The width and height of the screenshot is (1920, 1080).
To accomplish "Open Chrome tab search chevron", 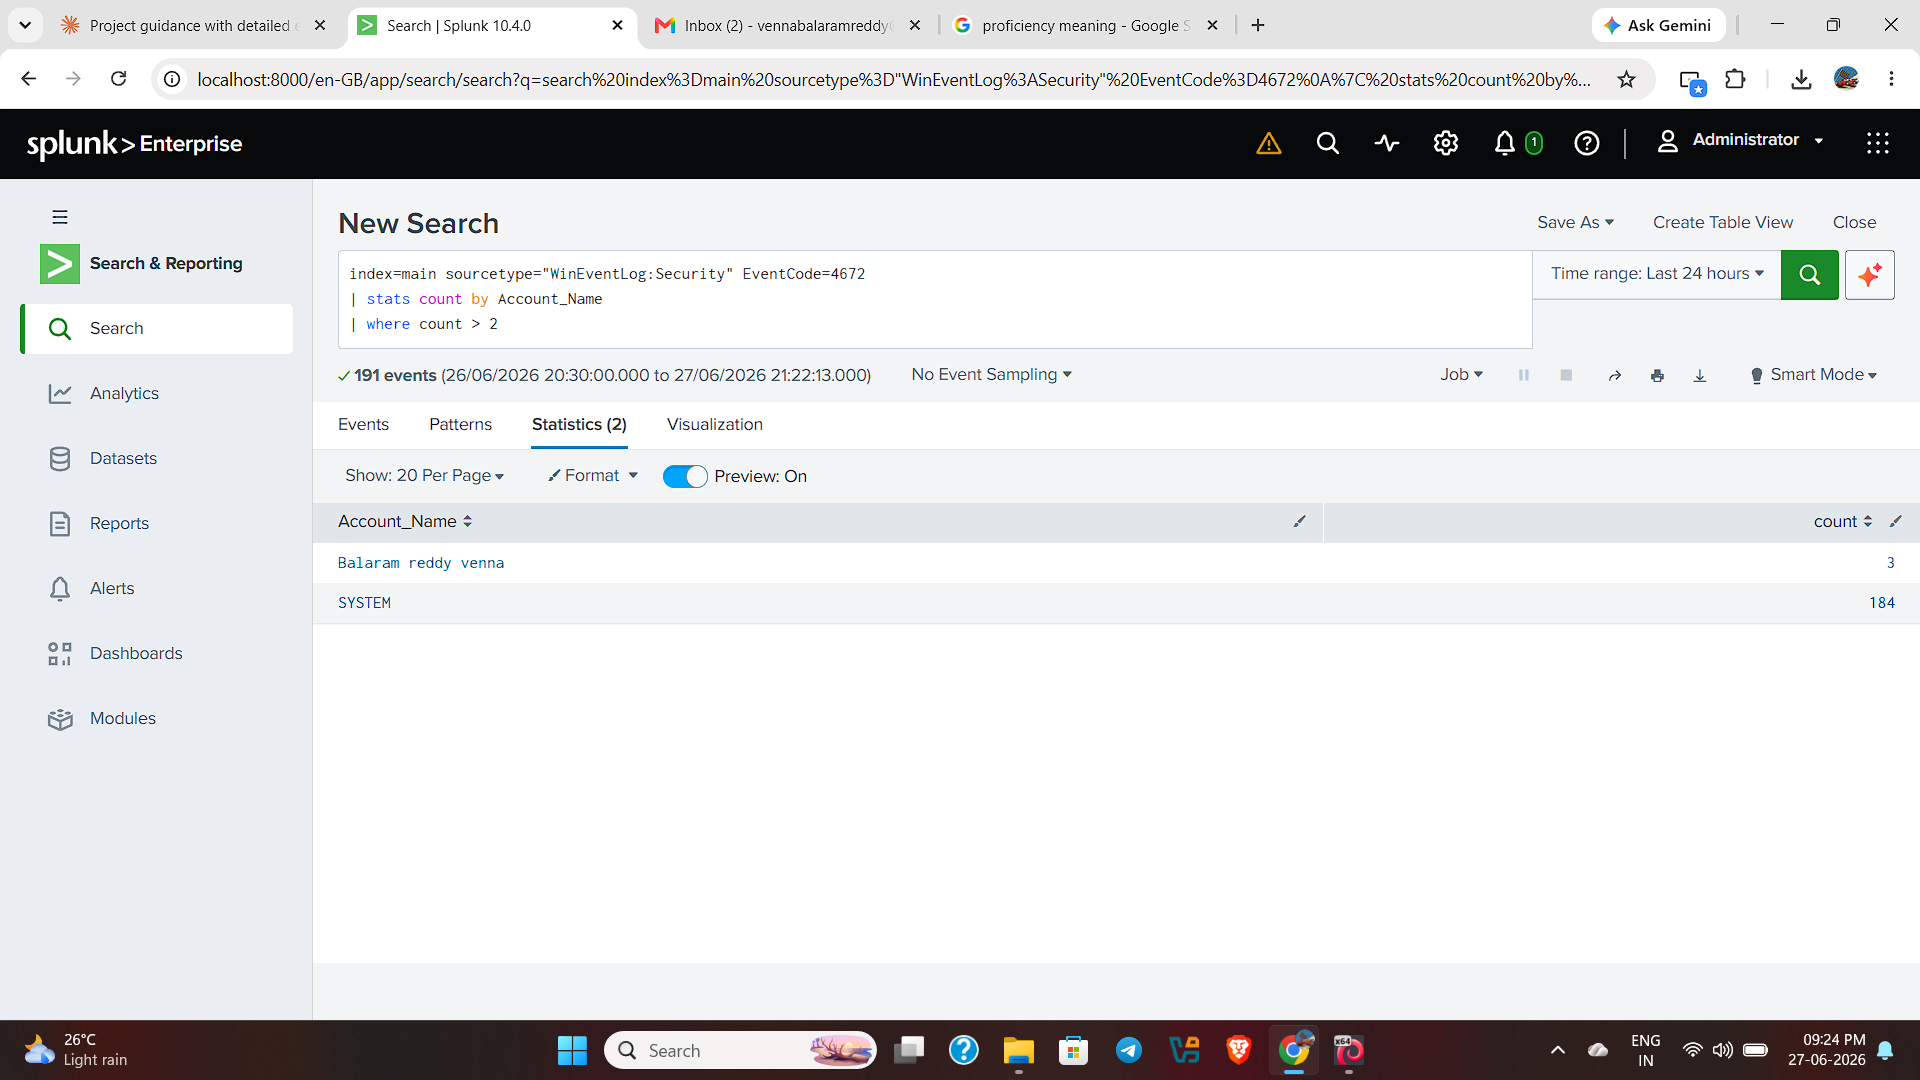I will coord(25,25).
